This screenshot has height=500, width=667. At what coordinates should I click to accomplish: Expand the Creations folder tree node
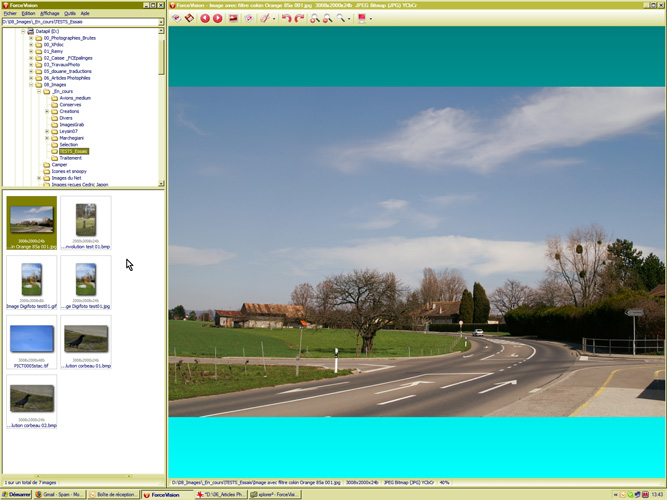tap(47, 111)
